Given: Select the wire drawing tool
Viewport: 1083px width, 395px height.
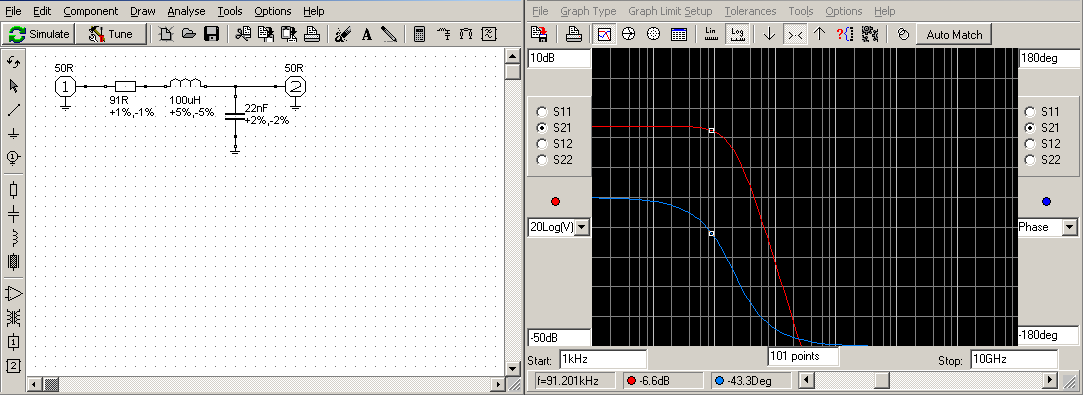Looking at the screenshot, I should tap(13, 110).
